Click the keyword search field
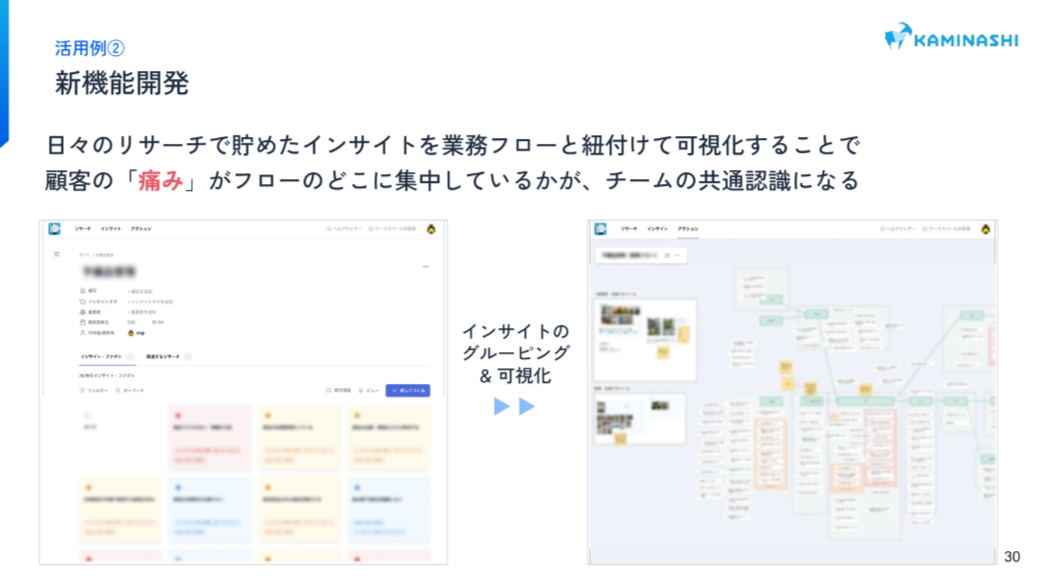The width and height of the screenshot is (1039, 588). (130, 390)
